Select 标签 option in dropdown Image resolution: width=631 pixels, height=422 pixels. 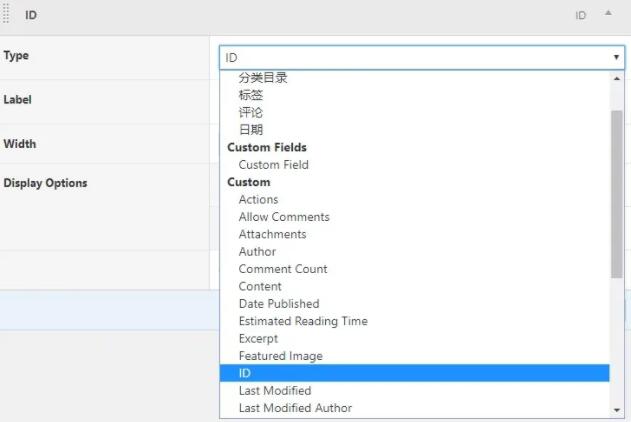[x=414, y=95]
